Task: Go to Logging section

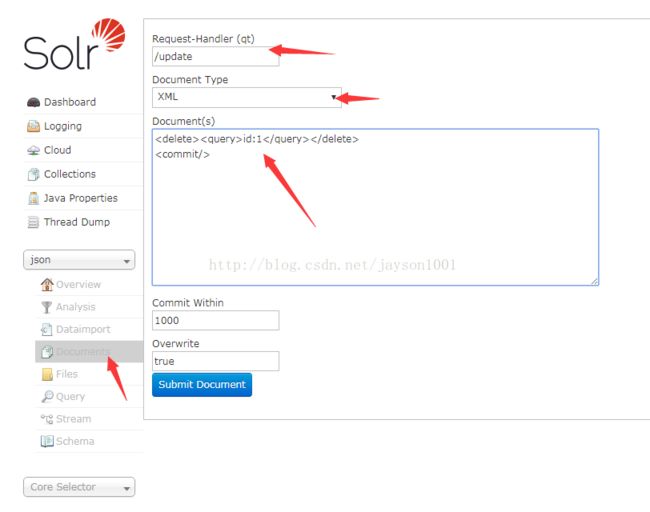Action: (63, 126)
